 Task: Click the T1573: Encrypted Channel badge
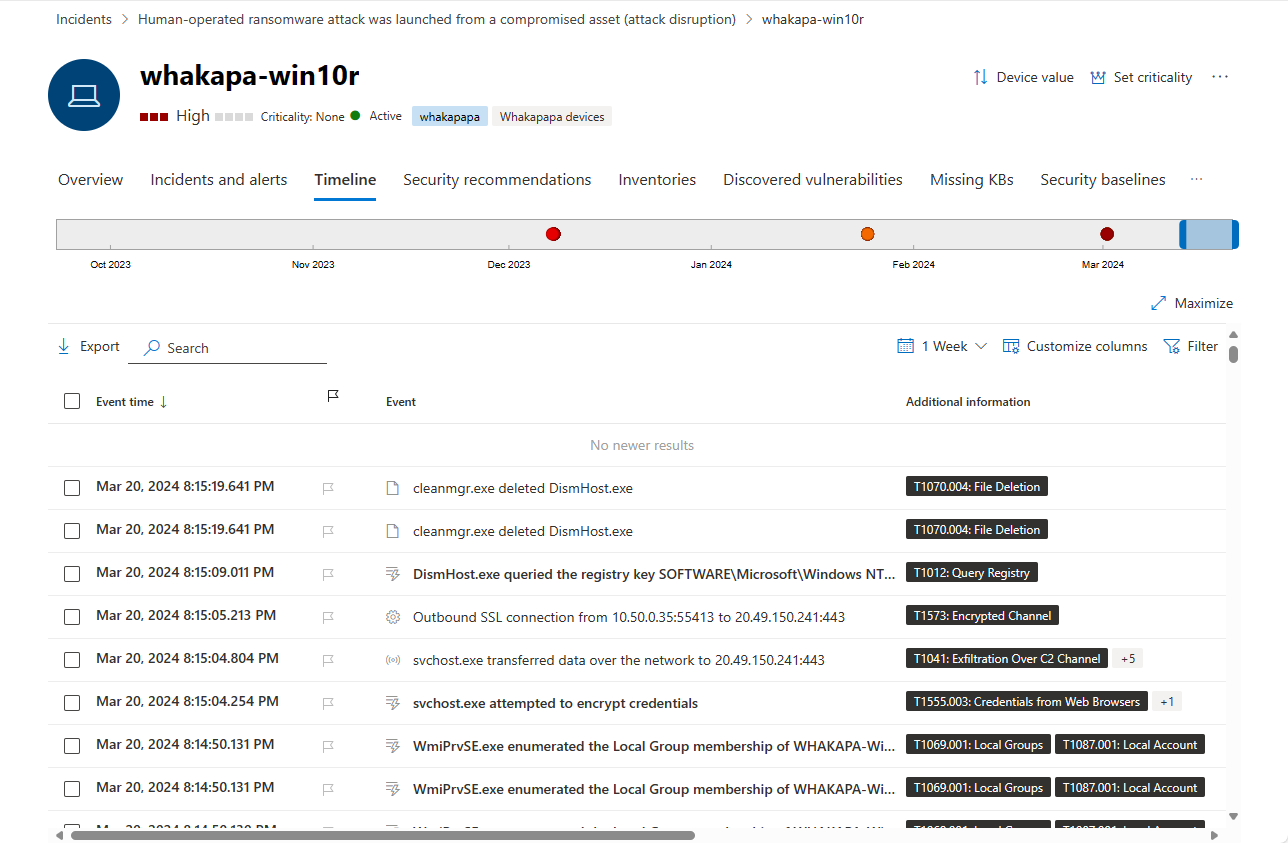click(982, 615)
